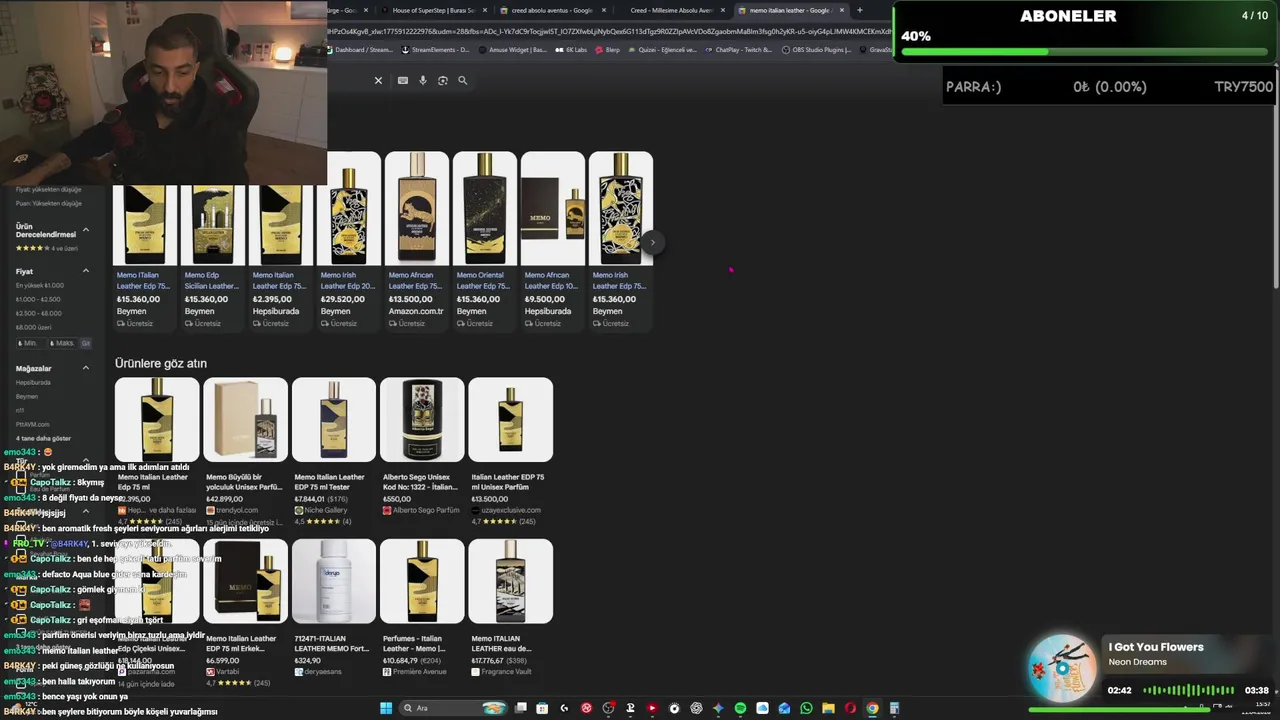The height and width of the screenshot is (720, 1280).
Task: Open Memo African Leather ₺9.500,00 Hepsiburada listing
Action: (x=552, y=240)
